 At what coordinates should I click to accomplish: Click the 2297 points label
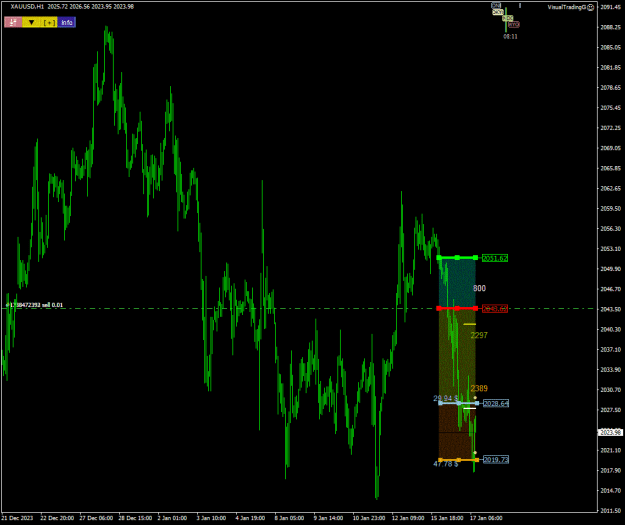click(x=479, y=335)
